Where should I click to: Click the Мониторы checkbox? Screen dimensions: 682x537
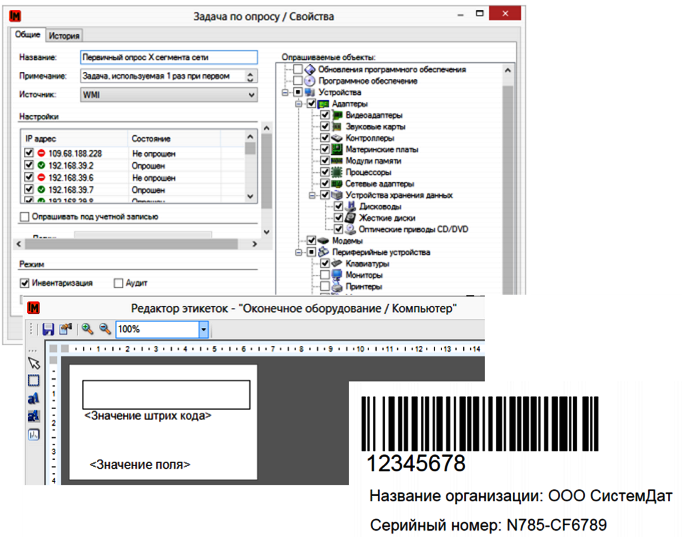(x=325, y=275)
